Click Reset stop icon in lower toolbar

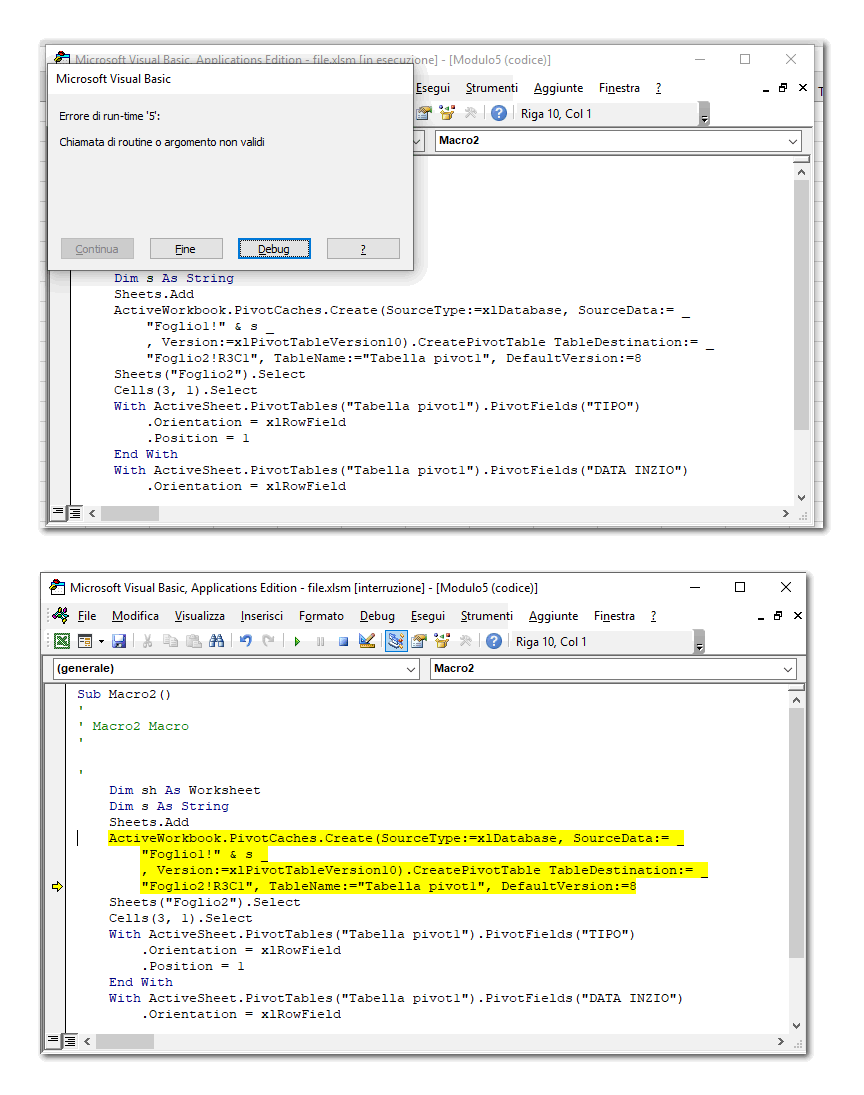click(x=344, y=641)
